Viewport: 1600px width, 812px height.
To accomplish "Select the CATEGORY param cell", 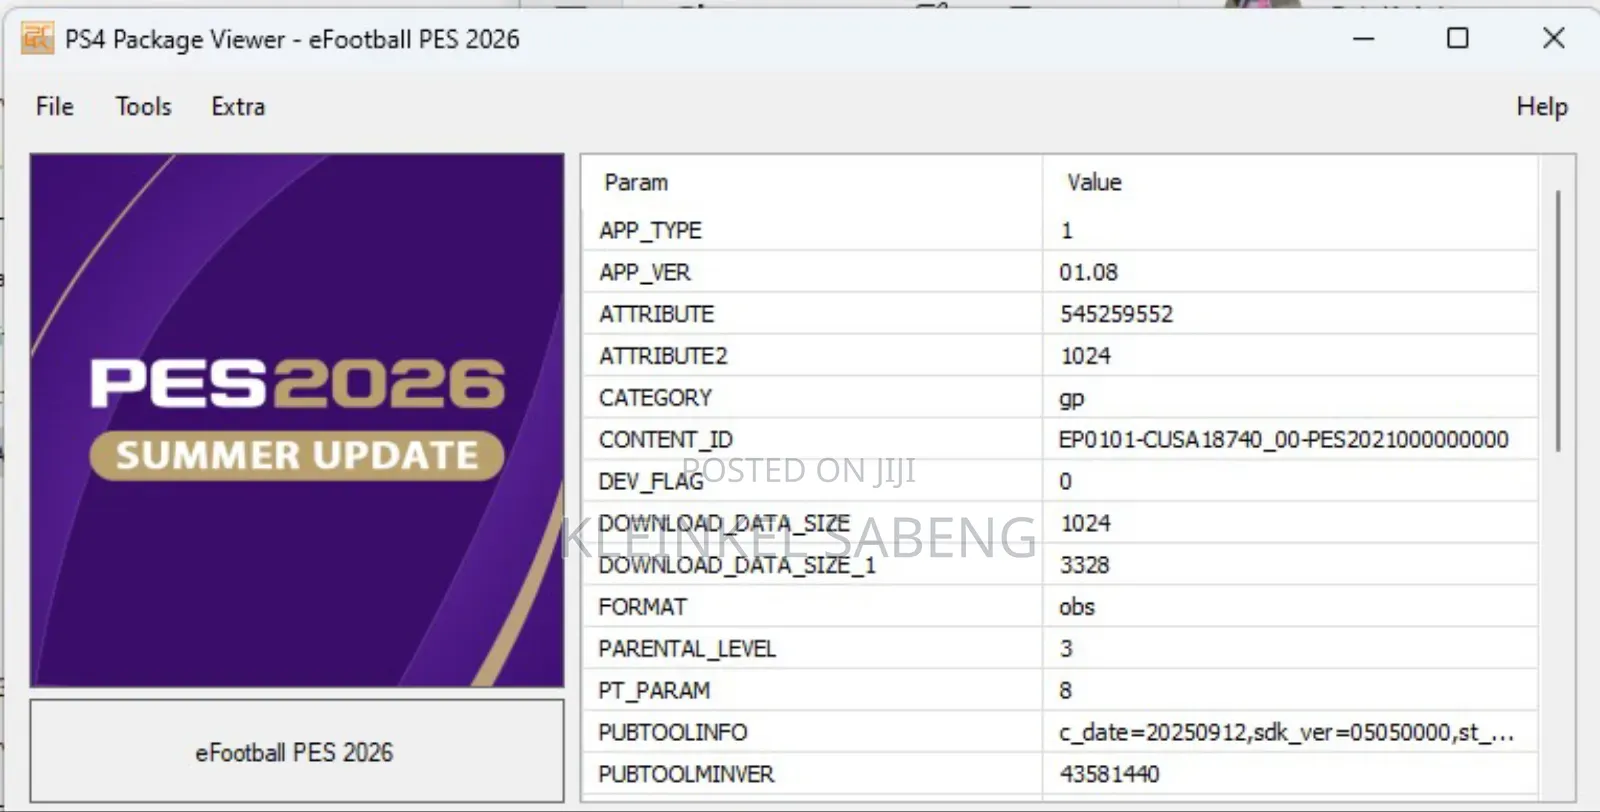I will 812,398.
